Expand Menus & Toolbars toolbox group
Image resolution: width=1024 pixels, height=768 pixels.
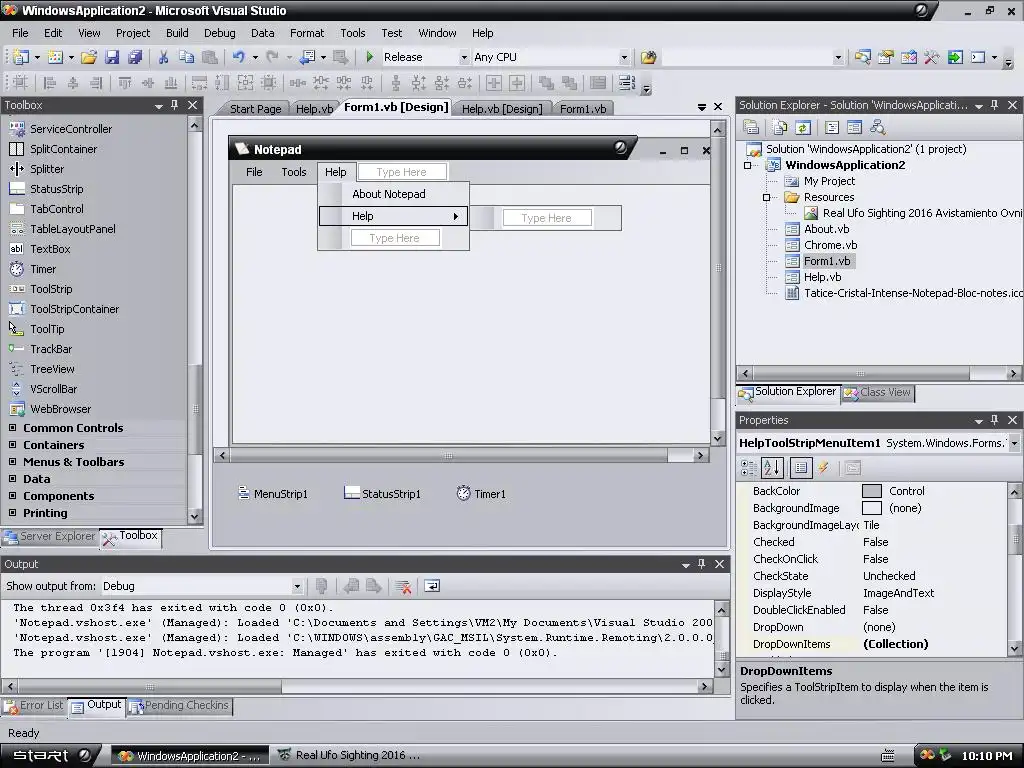(12, 461)
